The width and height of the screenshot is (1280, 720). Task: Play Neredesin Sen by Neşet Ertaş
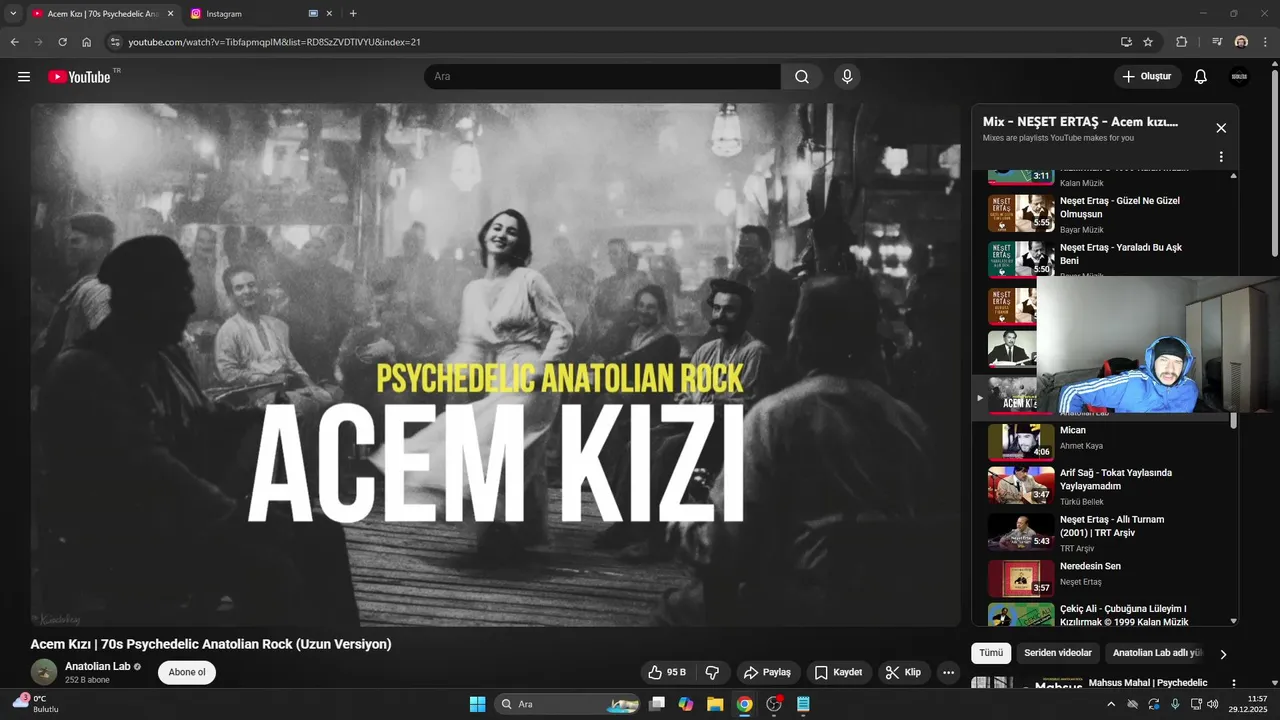pos(1090,566)
